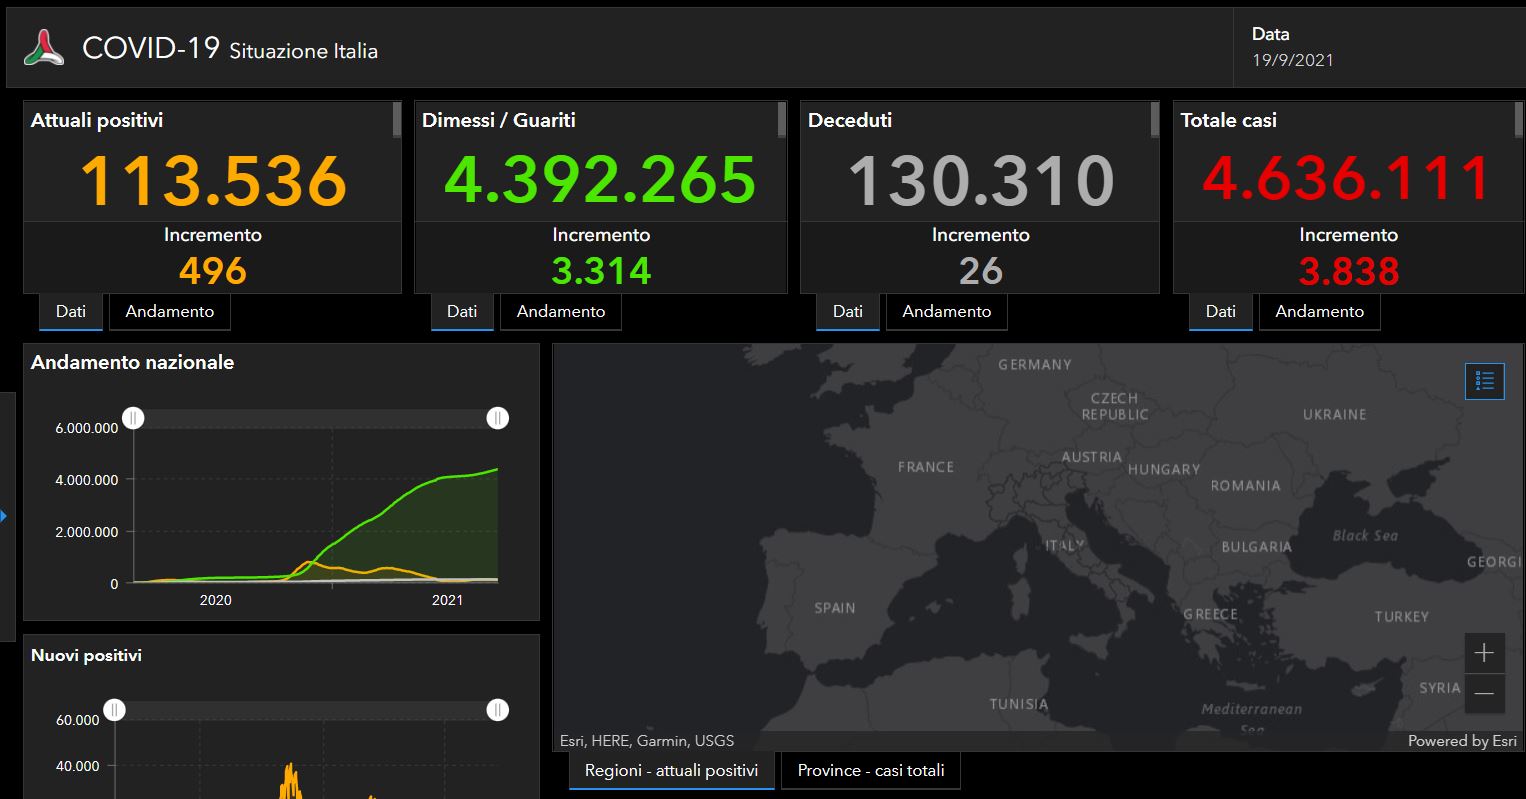1526x799 pixels.
Task: Open the map legend list icon
Action: pos(1484,381)
